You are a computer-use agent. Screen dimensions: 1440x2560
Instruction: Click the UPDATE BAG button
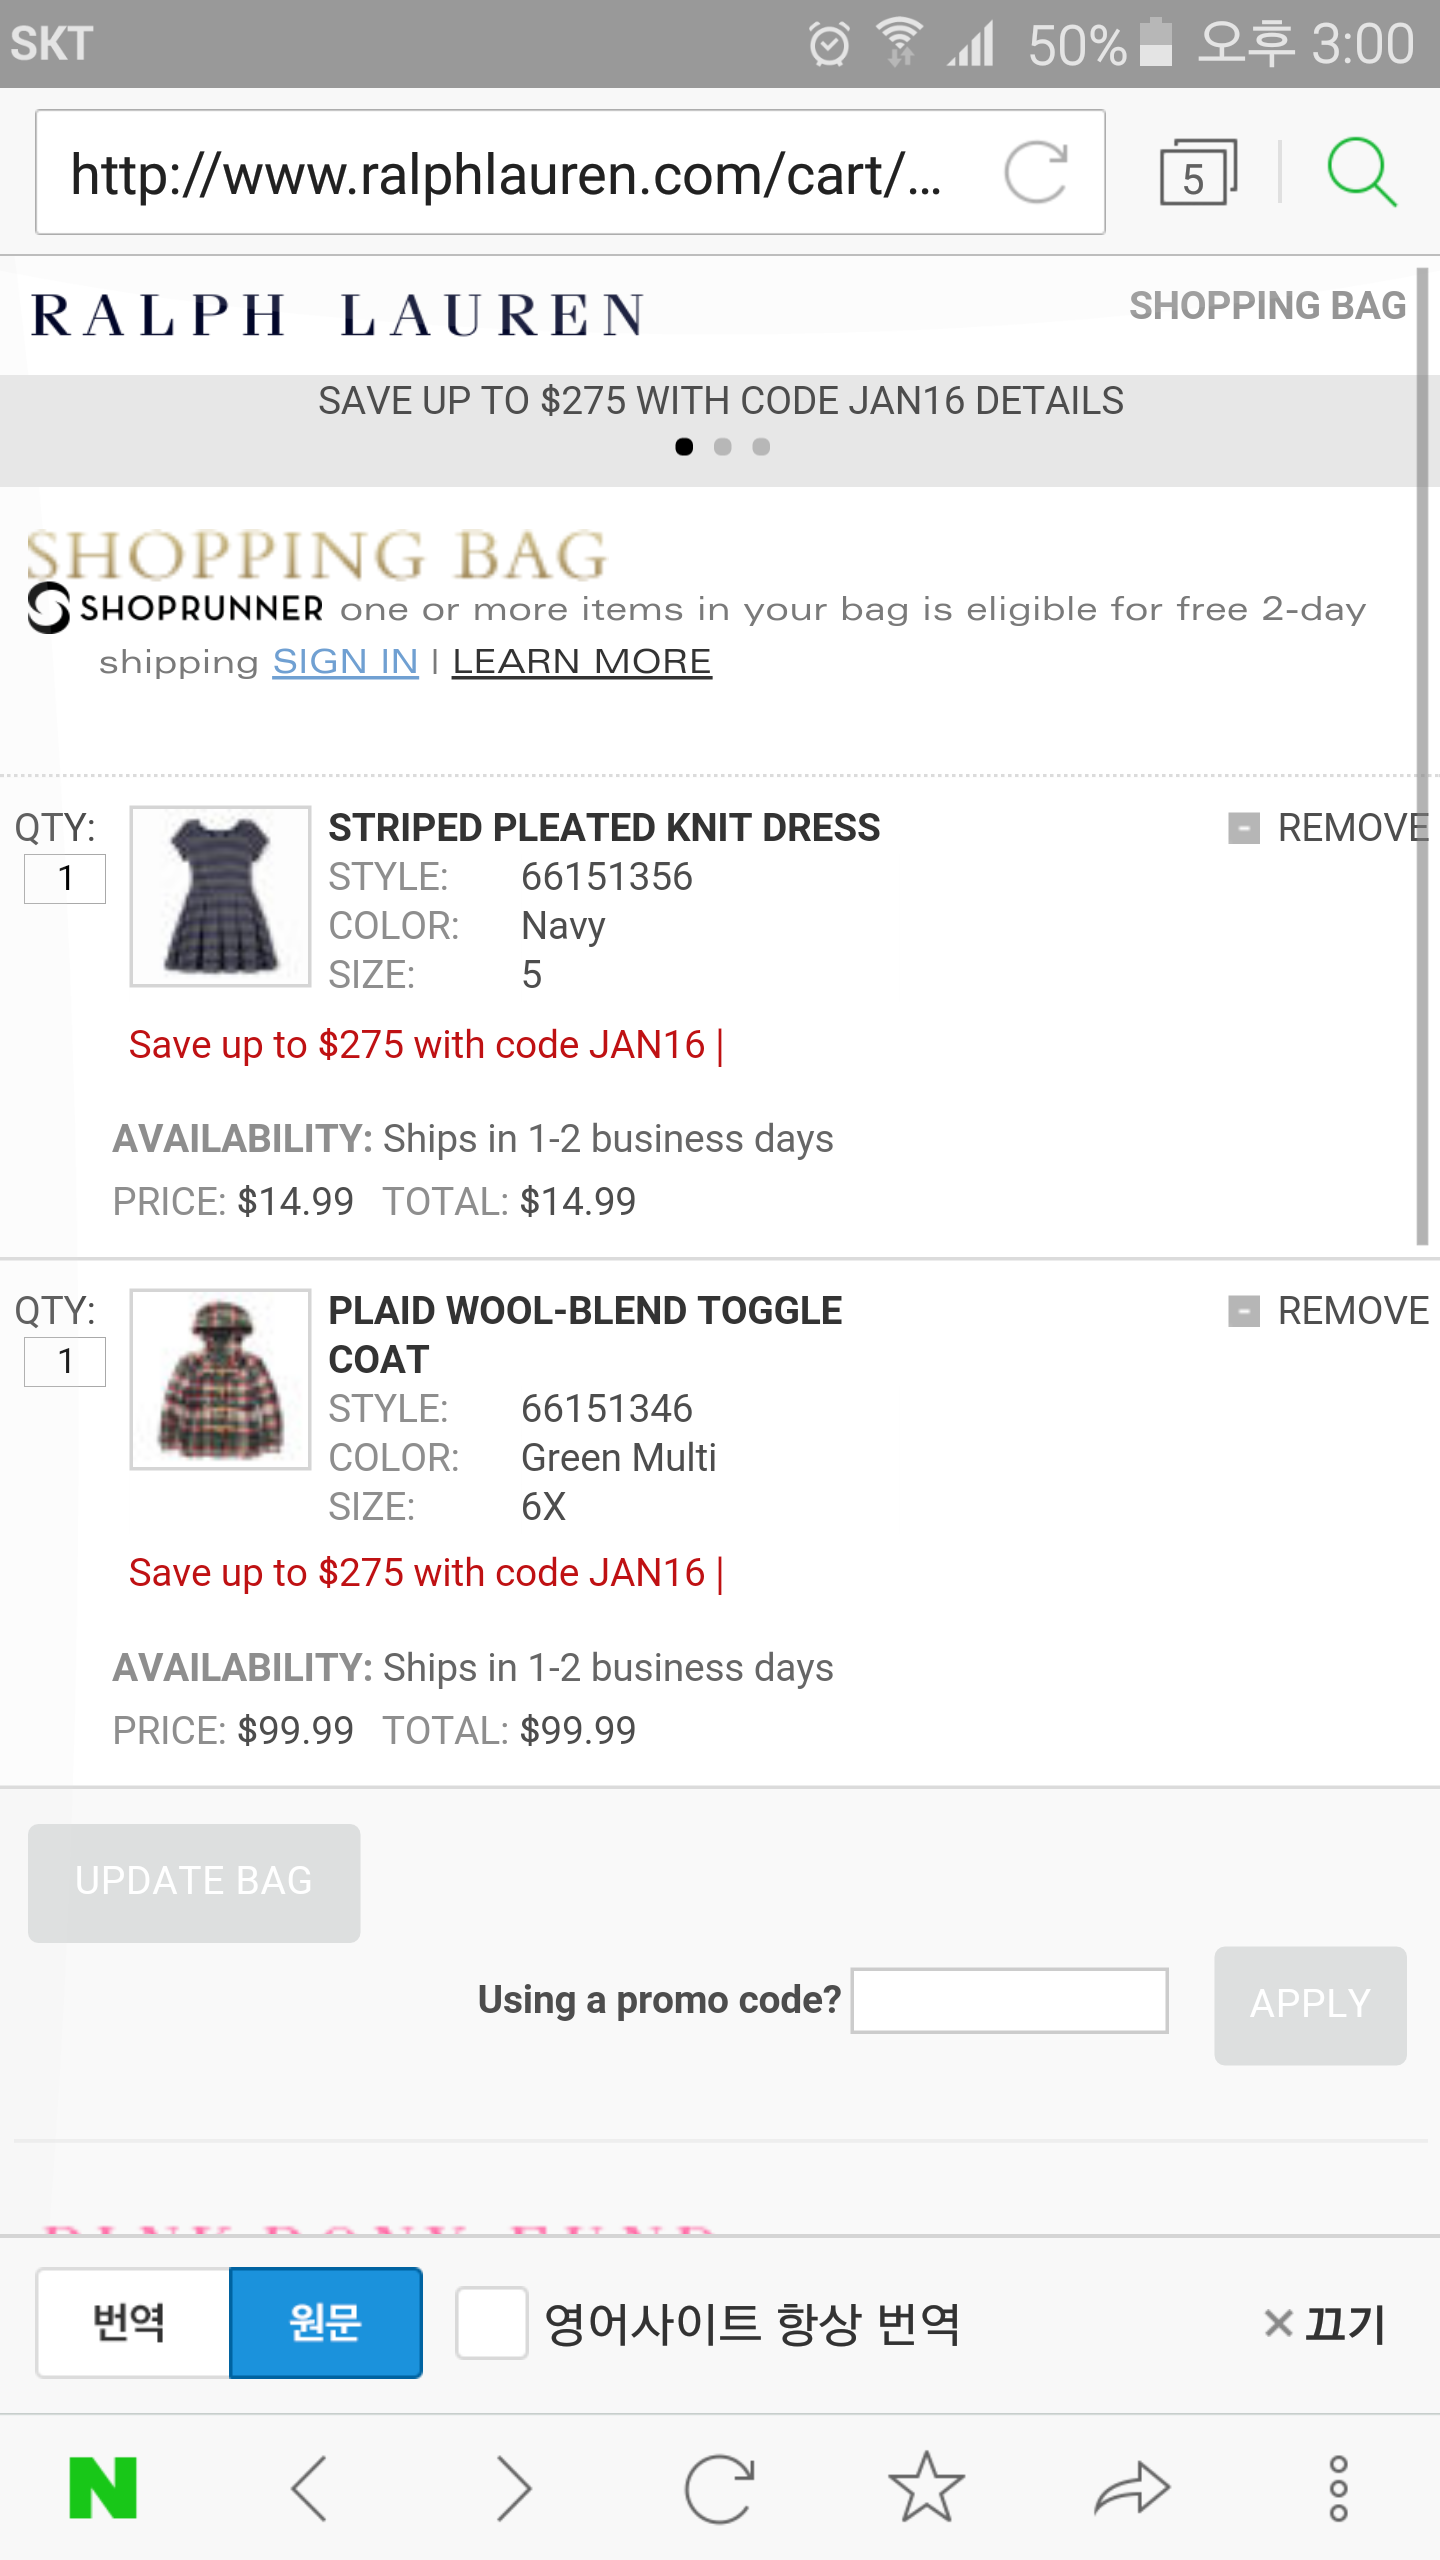194,1883
